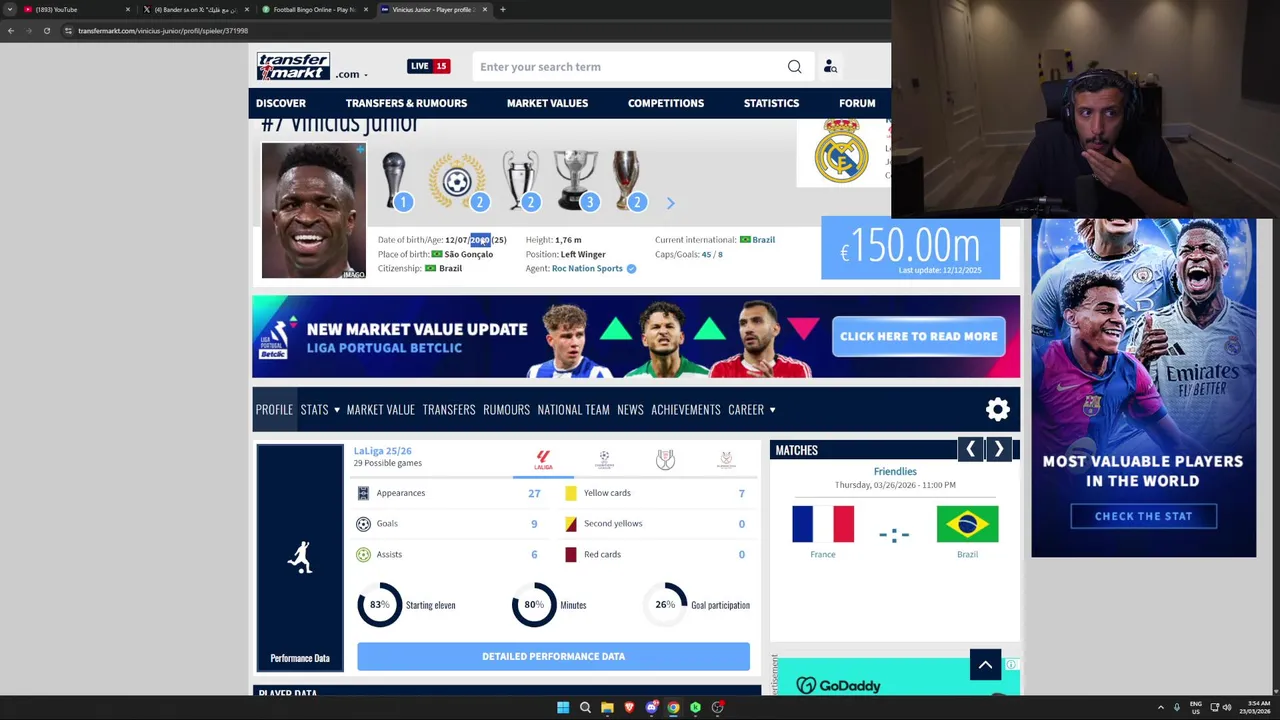Image resolution: width=1280 pixels, height=720 pixels.
Task: Open the page settings gear icon
Action: (x=998, y=409)
